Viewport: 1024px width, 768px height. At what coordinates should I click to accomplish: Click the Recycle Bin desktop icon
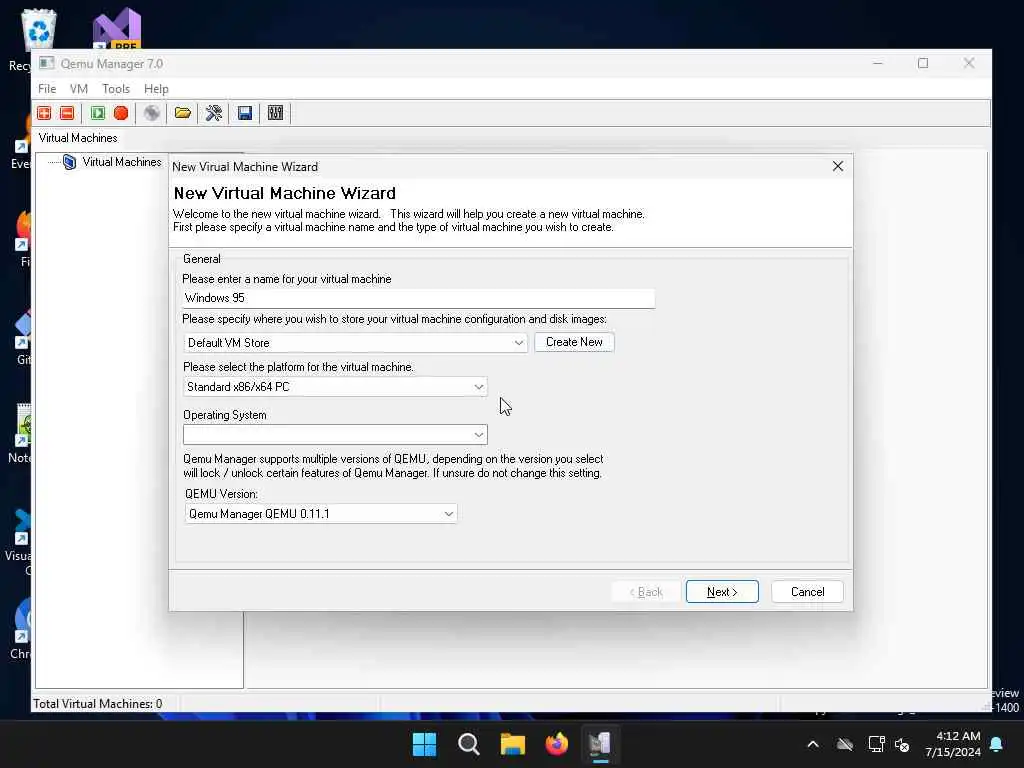(x=39, y=29)
